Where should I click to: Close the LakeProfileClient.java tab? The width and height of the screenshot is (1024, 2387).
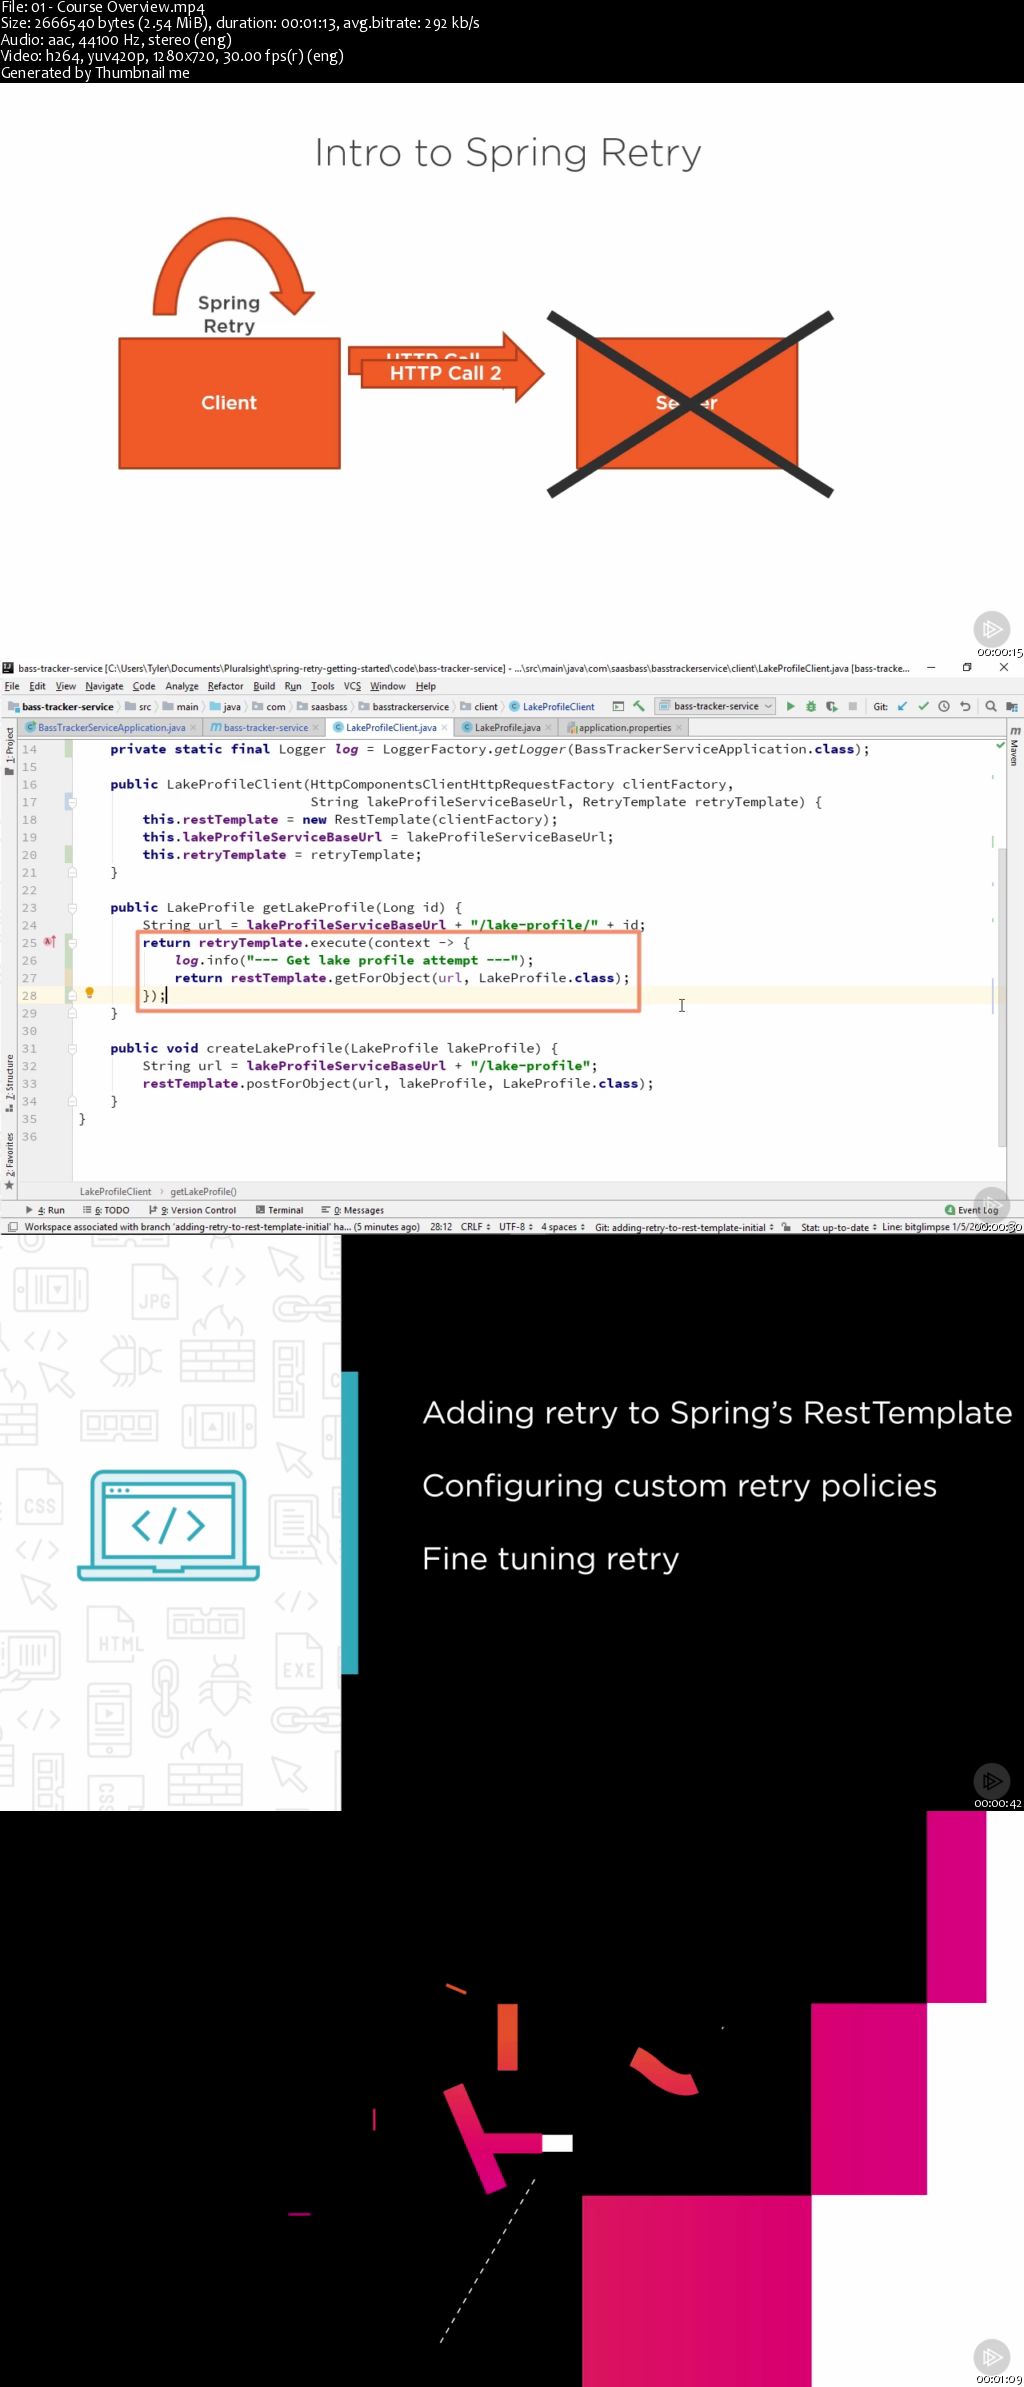click(x=446, y=727)
